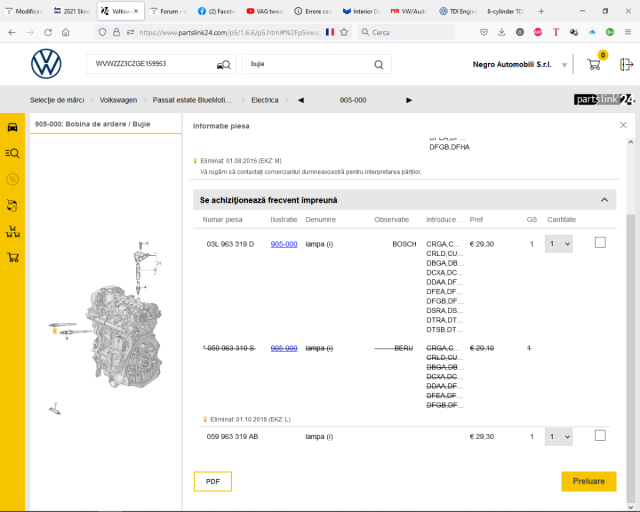Click the Pret column header
This screenshot has height=512, width=640.
pyautogui.click(x=476, y=219)
